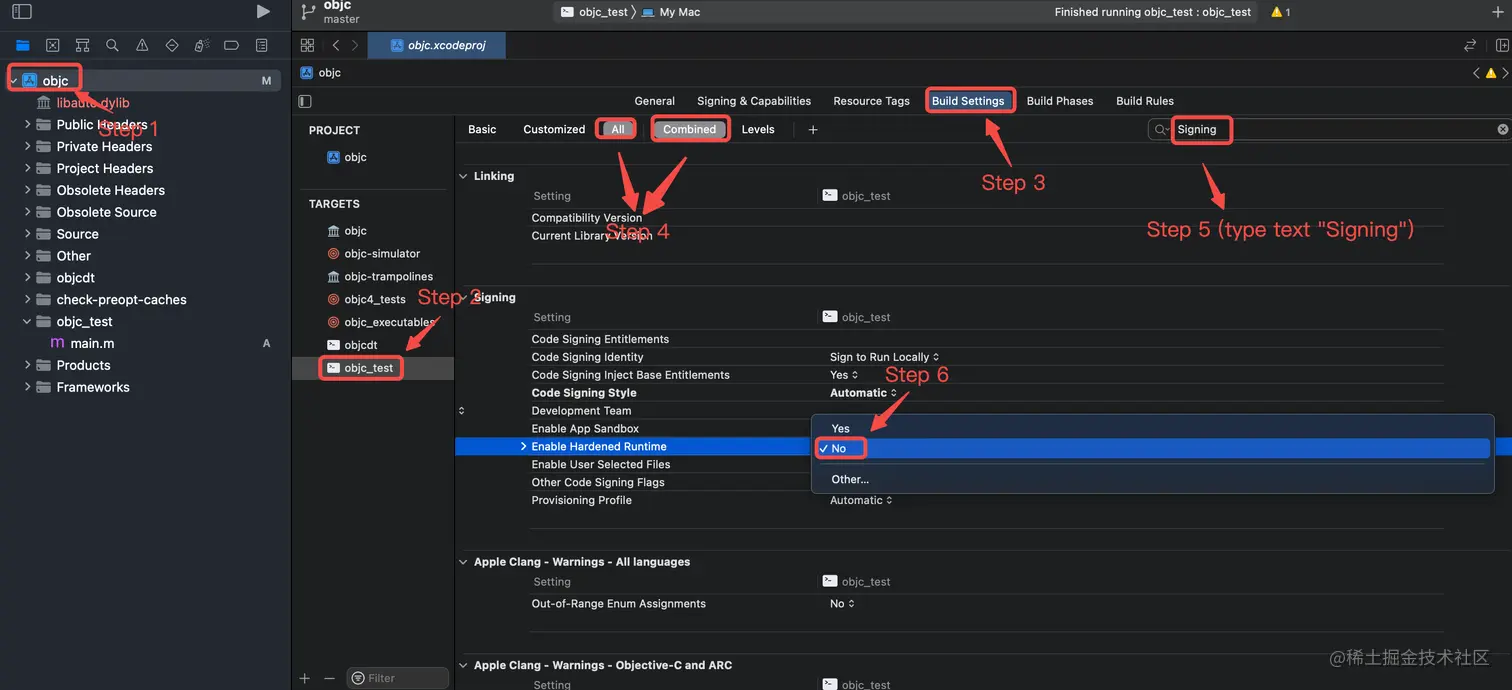Expand the Private Headers group
The width and height of the screenshot is (1512, 690).
[27, 146]
